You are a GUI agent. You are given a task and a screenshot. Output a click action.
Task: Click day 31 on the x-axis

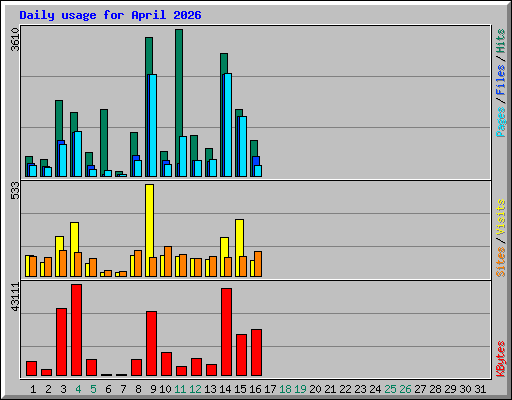(480, 389)
